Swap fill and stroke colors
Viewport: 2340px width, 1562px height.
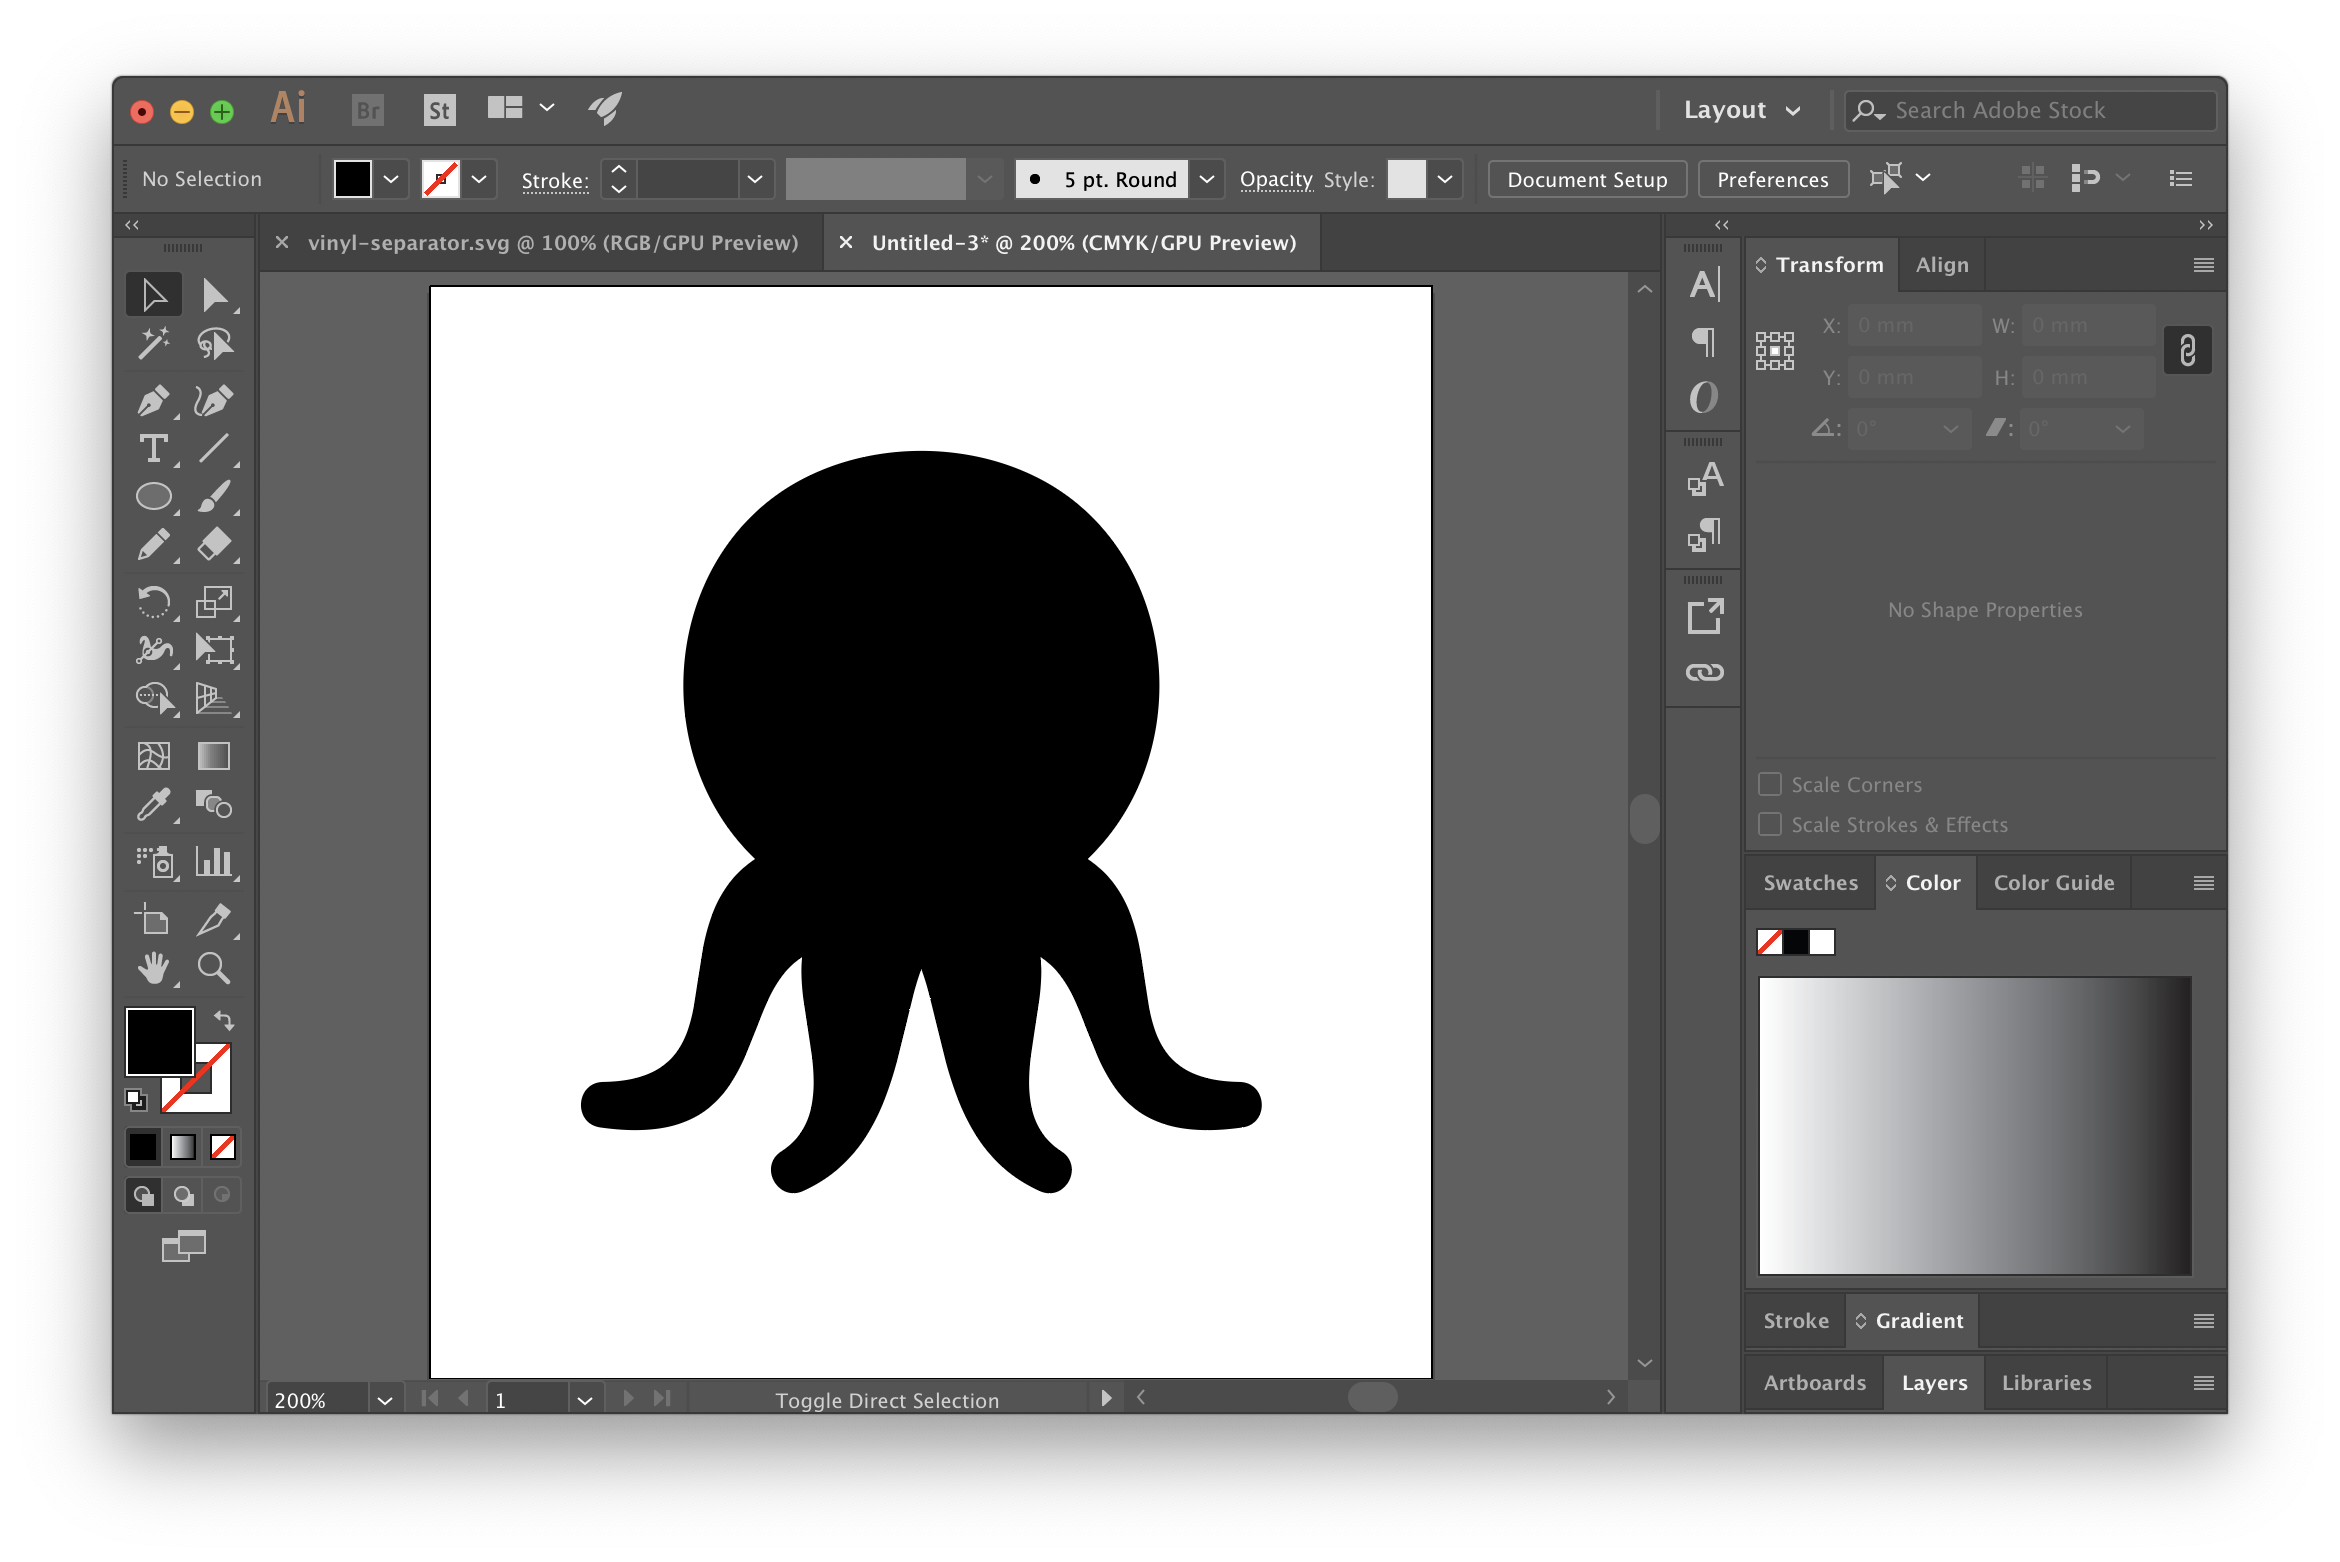(x=224, y=1020)
